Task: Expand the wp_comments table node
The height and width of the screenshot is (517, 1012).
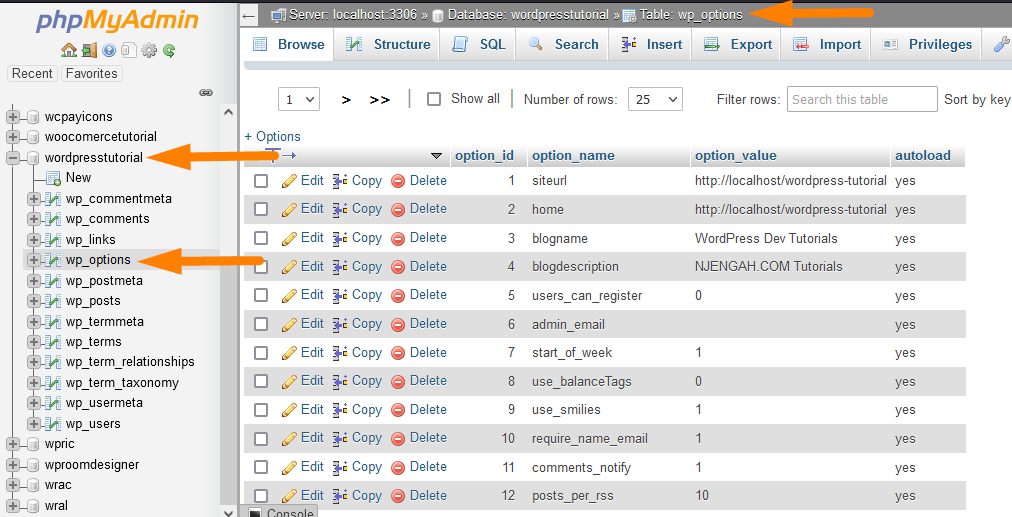Action: coord(34,219)
